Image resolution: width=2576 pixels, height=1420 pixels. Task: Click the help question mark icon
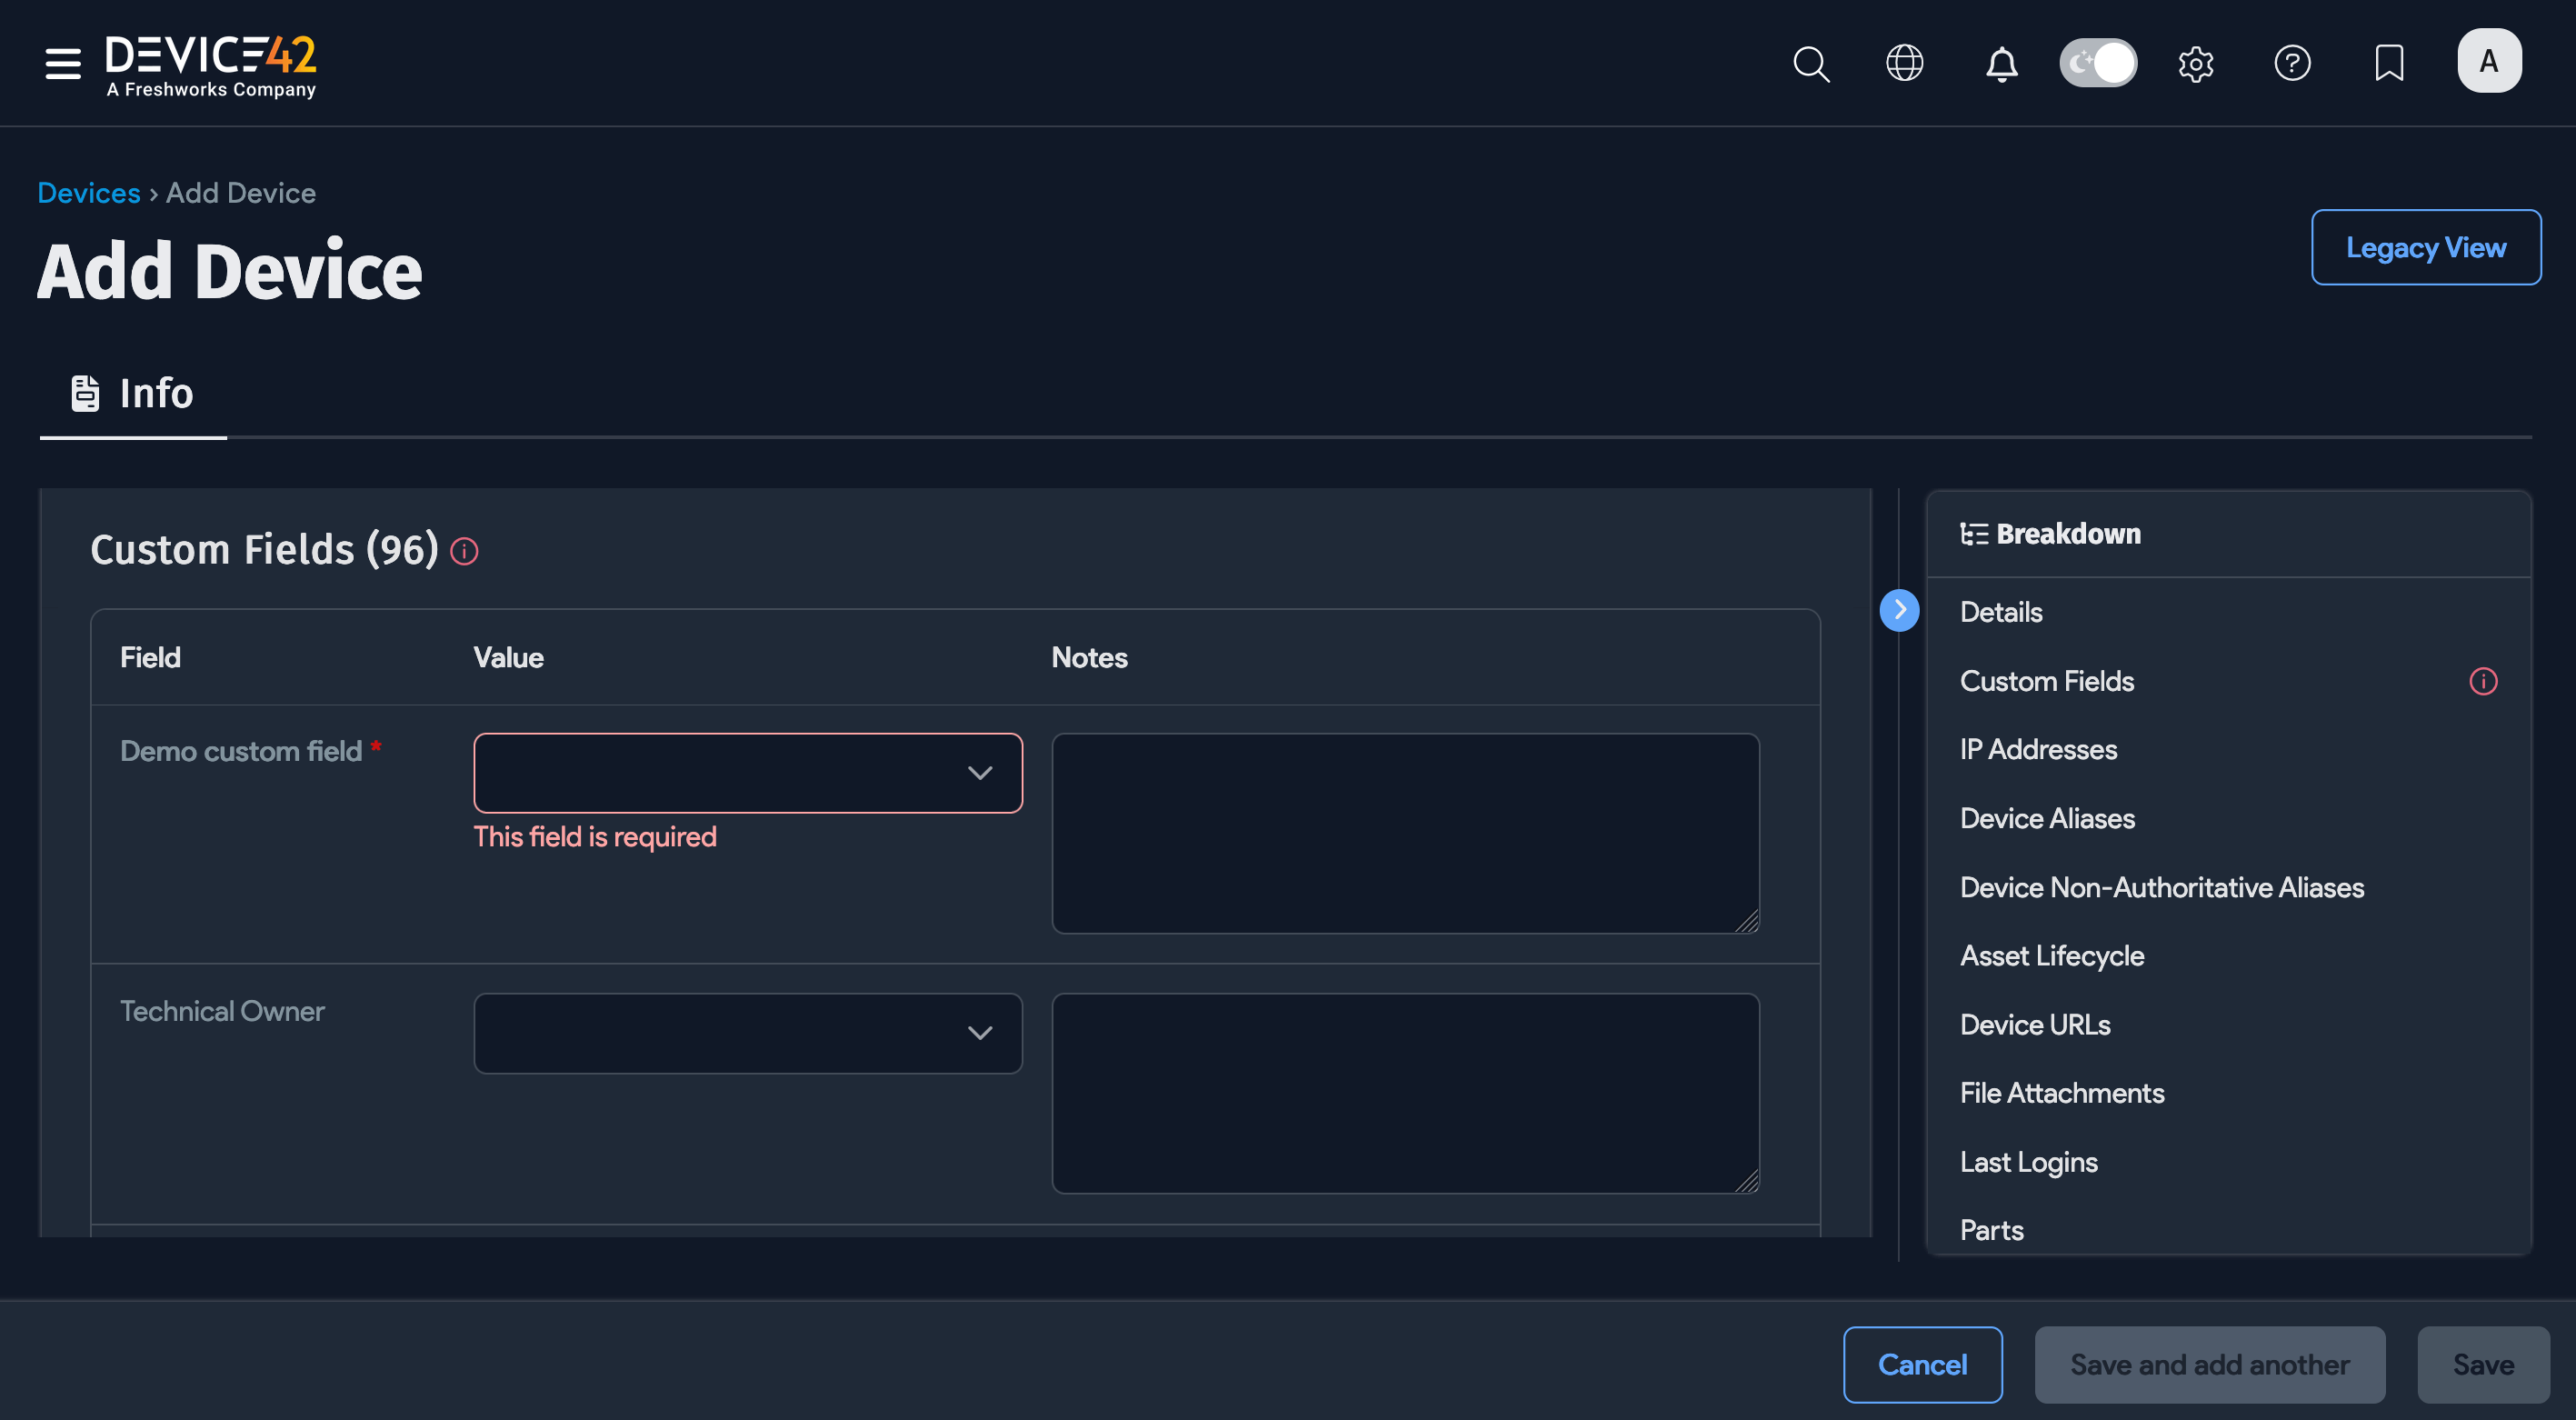click(2292, 63)
